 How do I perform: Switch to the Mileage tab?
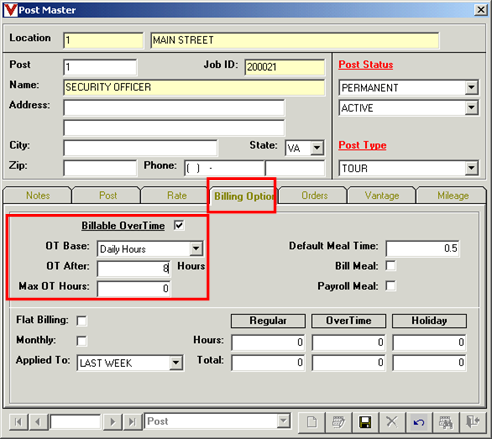453,195
